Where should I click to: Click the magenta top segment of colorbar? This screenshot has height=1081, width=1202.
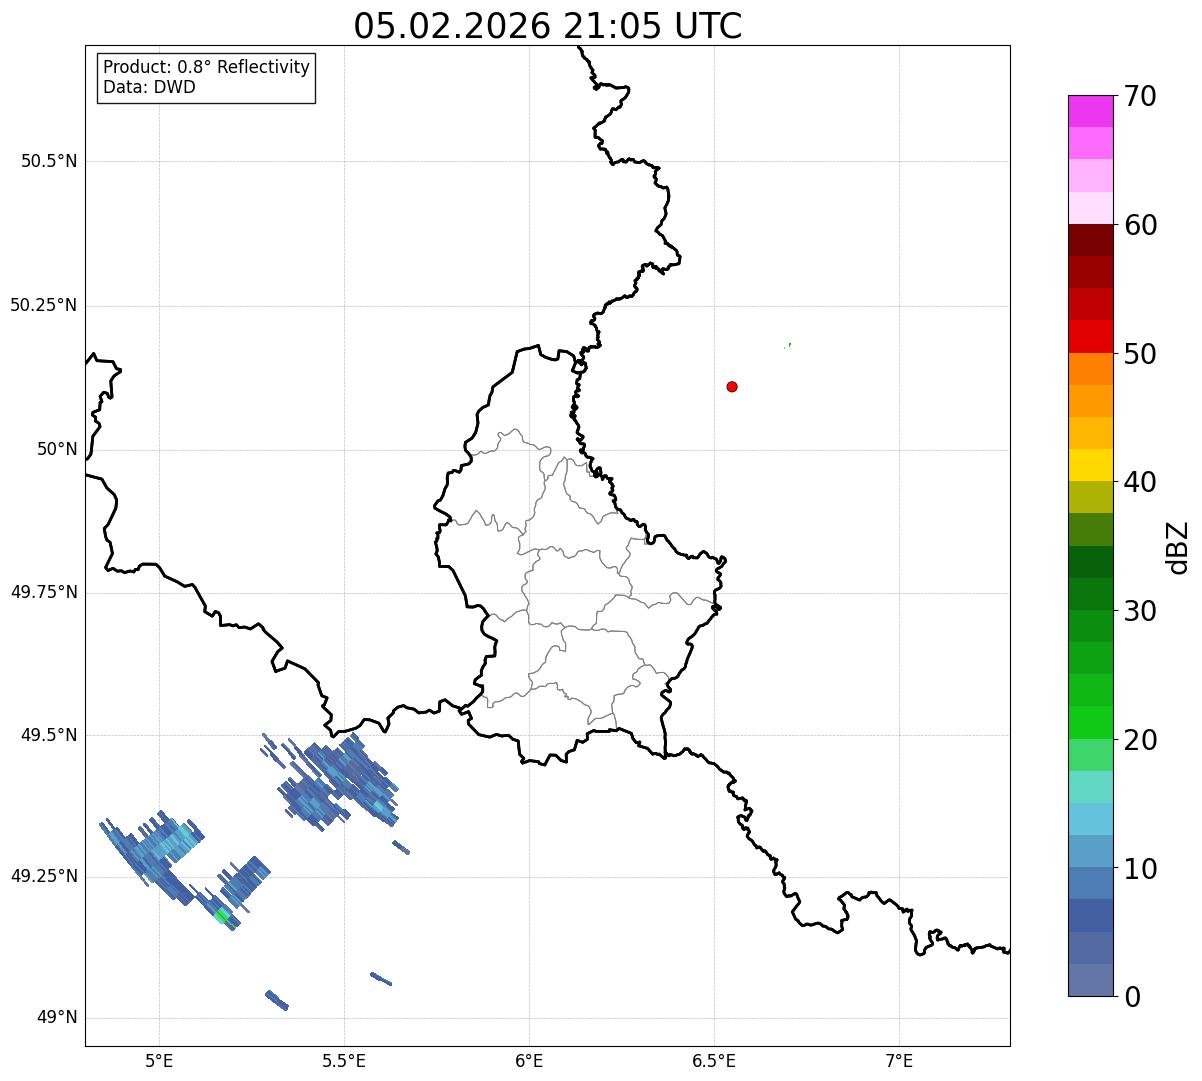click(x=1090, y=111)
